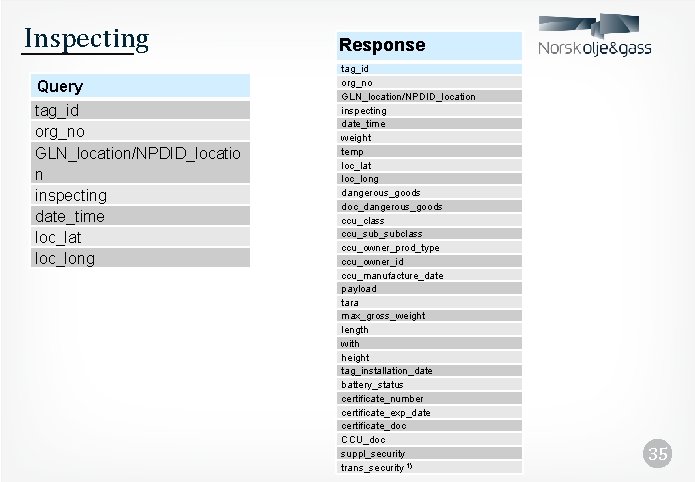Select the 'tag_installation_date' row
The width and height of the screenshot is (695, 482).
point(429,371)
